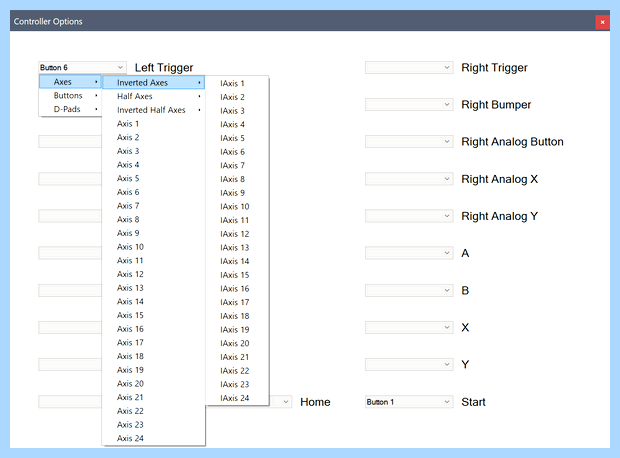Viewport: 620px width, 458px height.
Task: Pick IAxis 10 in inverted axes list
Action: point(237,206)
